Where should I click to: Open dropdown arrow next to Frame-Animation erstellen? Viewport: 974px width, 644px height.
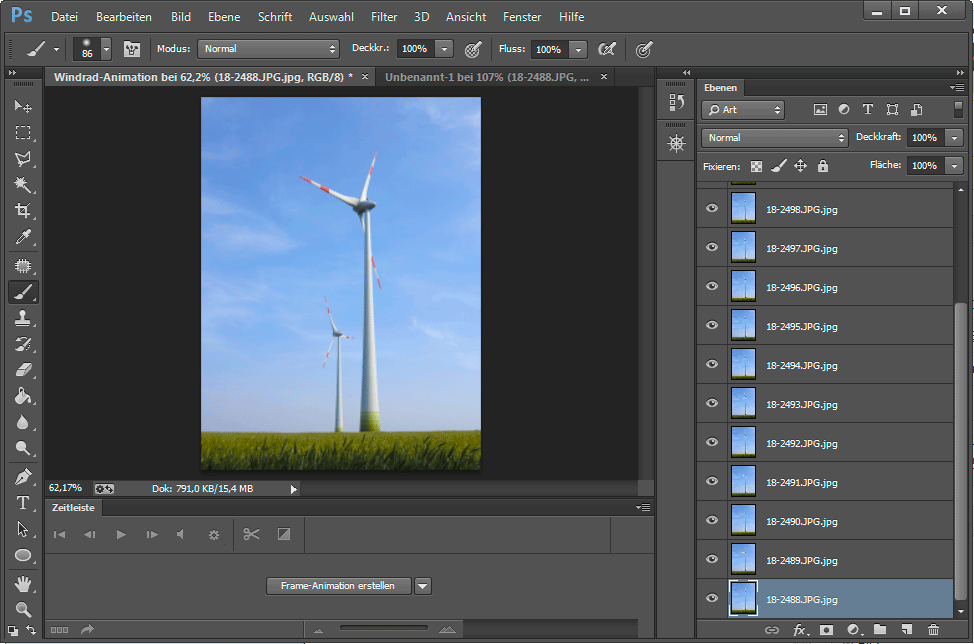point(423,586)
